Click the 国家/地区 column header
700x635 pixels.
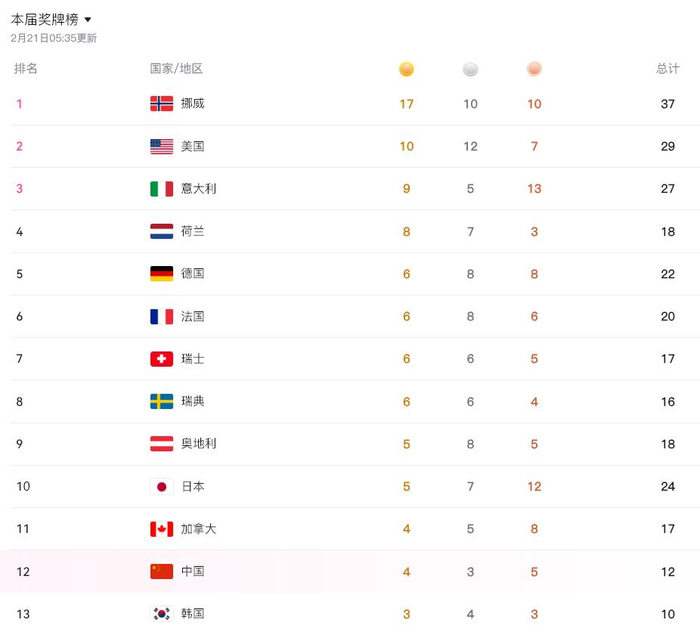[176, 68]
